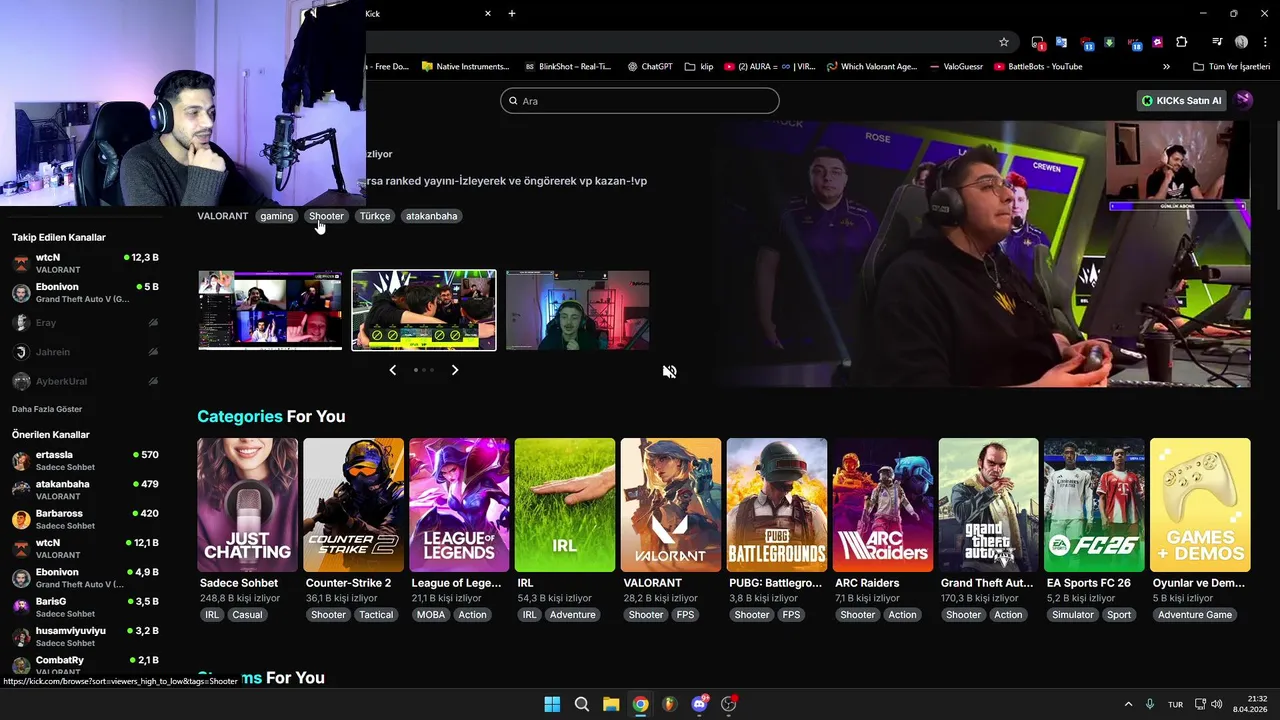
Task: Open the media controls music-note icon
Action: pos(1217,42)
